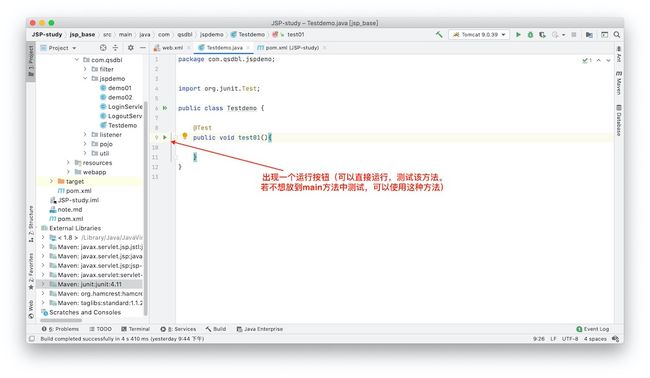
Task: Open Build tool window
Action: 216,329
